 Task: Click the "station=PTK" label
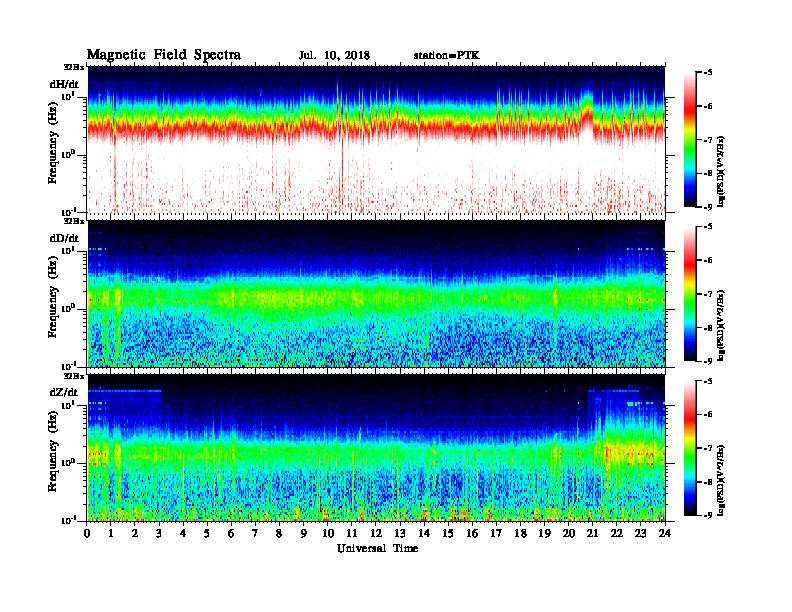[x=447, y=56]
